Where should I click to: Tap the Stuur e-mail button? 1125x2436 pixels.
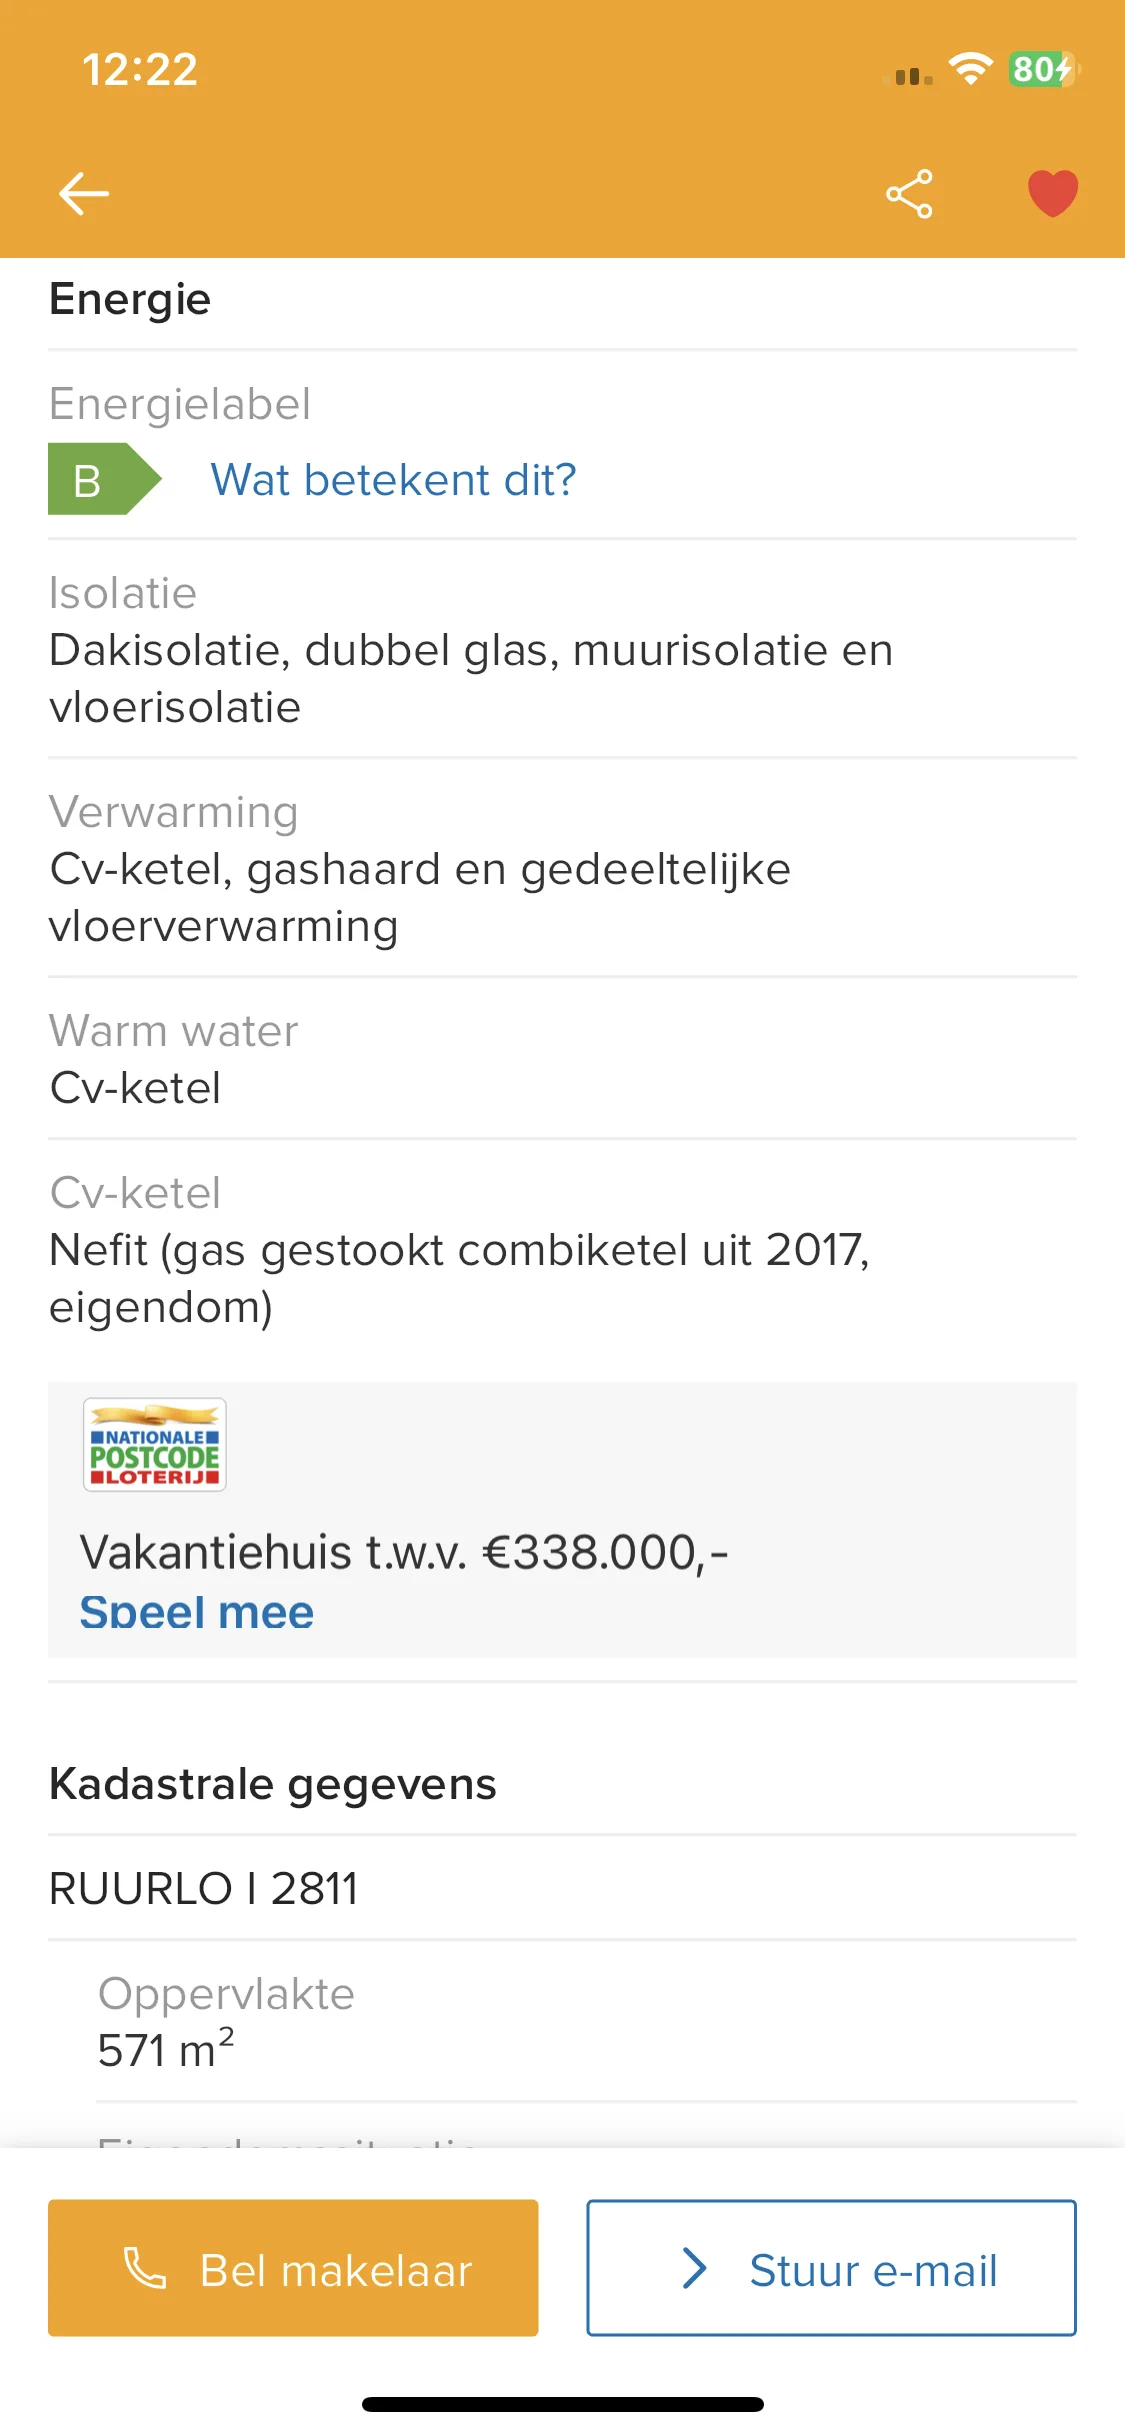831,2268
